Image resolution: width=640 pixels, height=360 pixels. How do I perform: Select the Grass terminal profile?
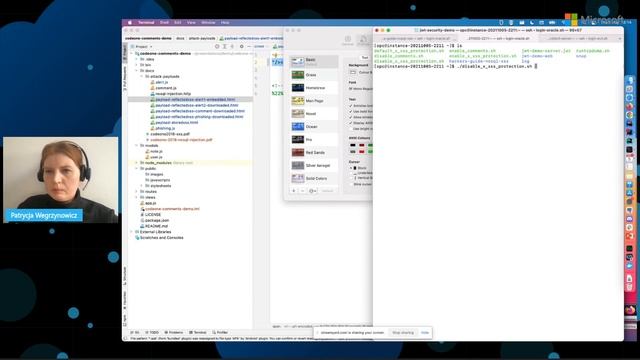314,75
